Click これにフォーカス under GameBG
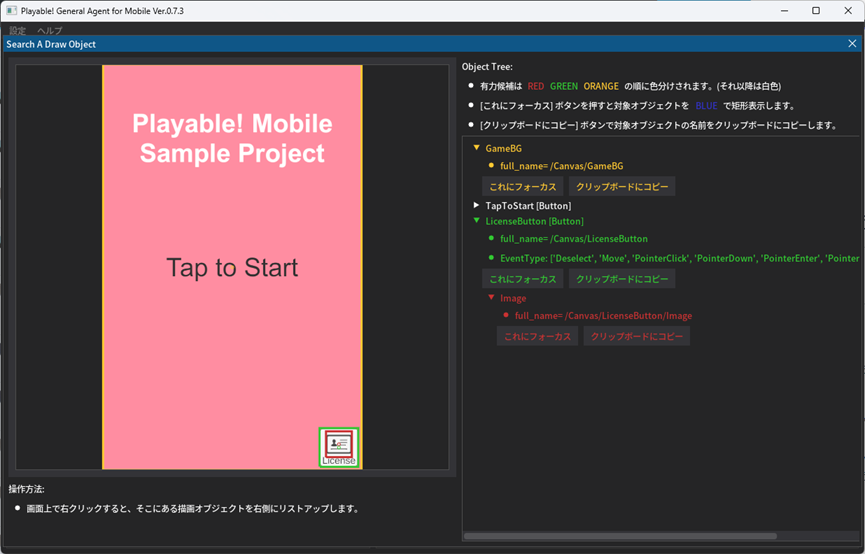This screenshot has height=554, width=865. tap(523, 187)
